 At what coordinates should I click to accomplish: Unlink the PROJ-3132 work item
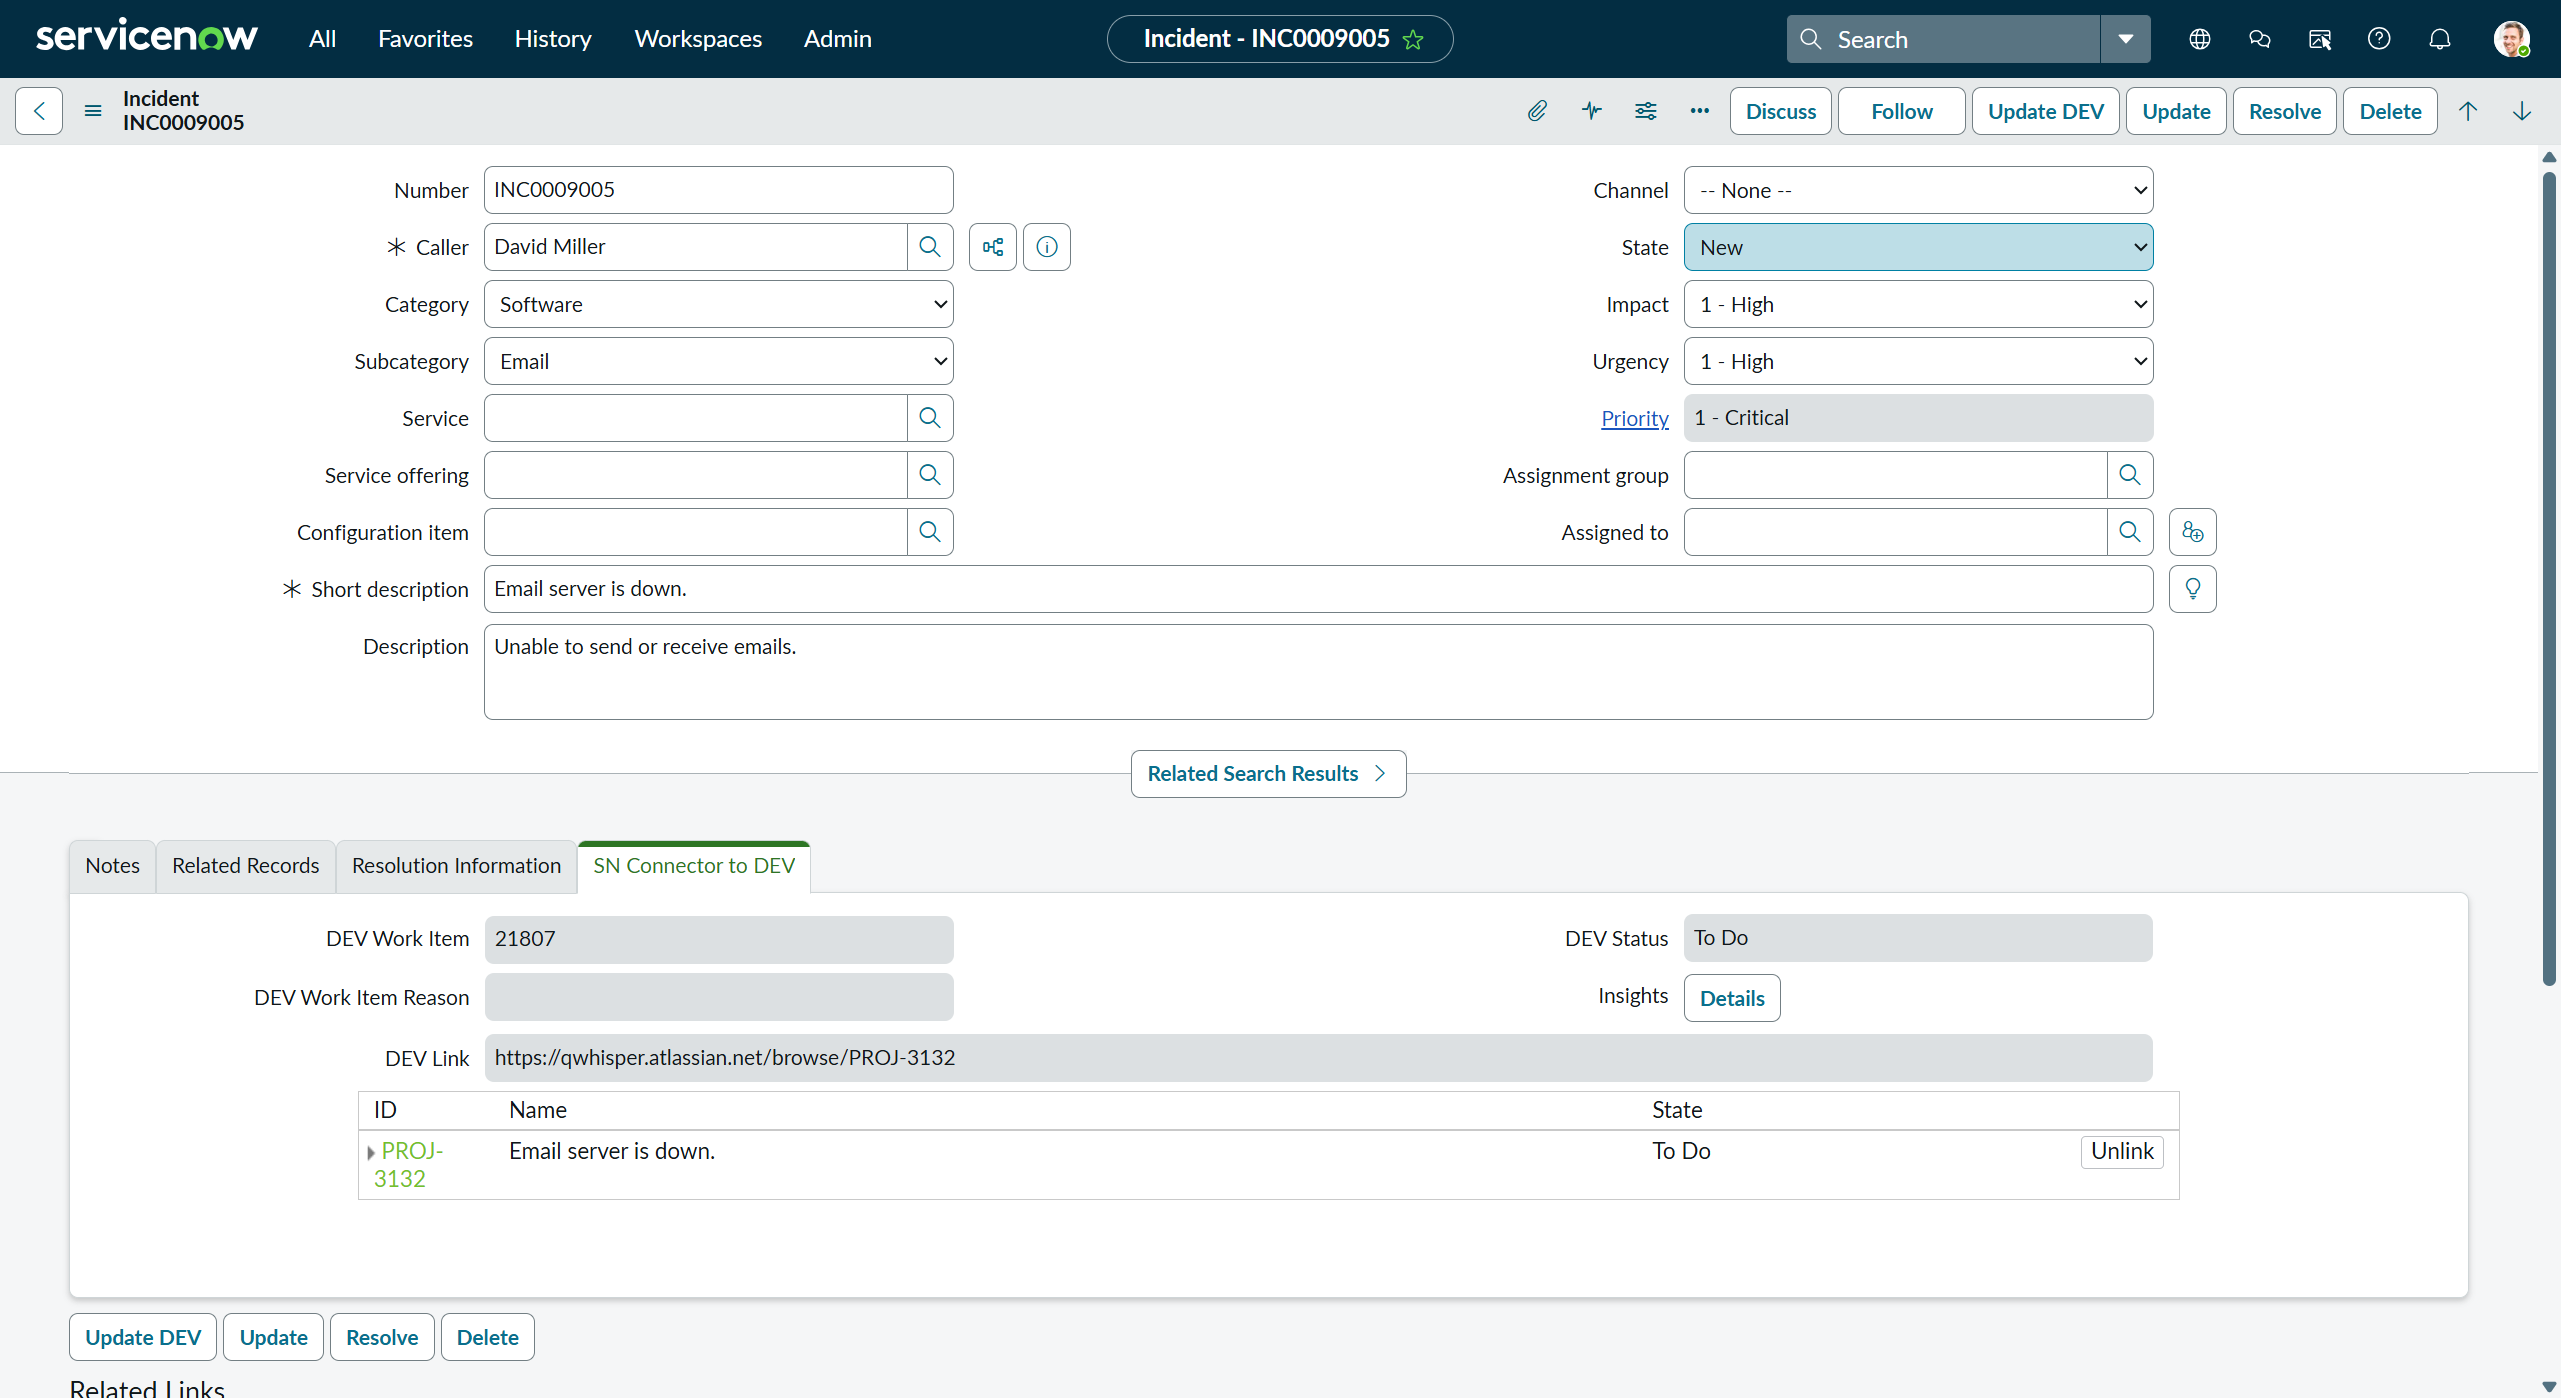[2121, 1151]
